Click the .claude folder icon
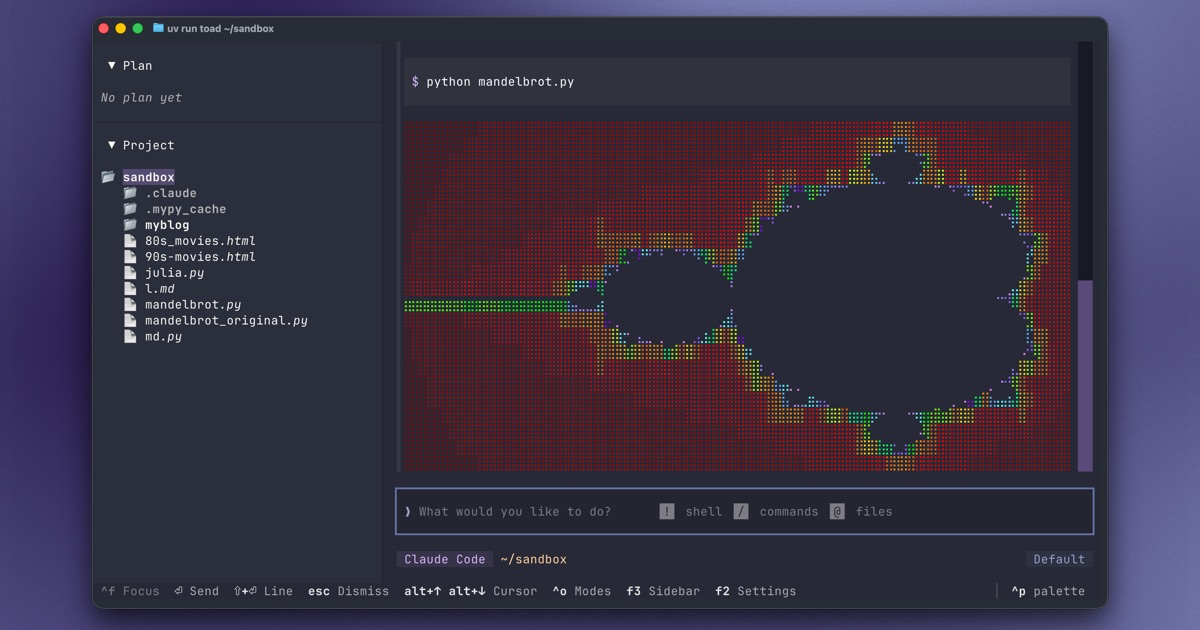Screen dimensions: 1200x630 click(130, 192)
